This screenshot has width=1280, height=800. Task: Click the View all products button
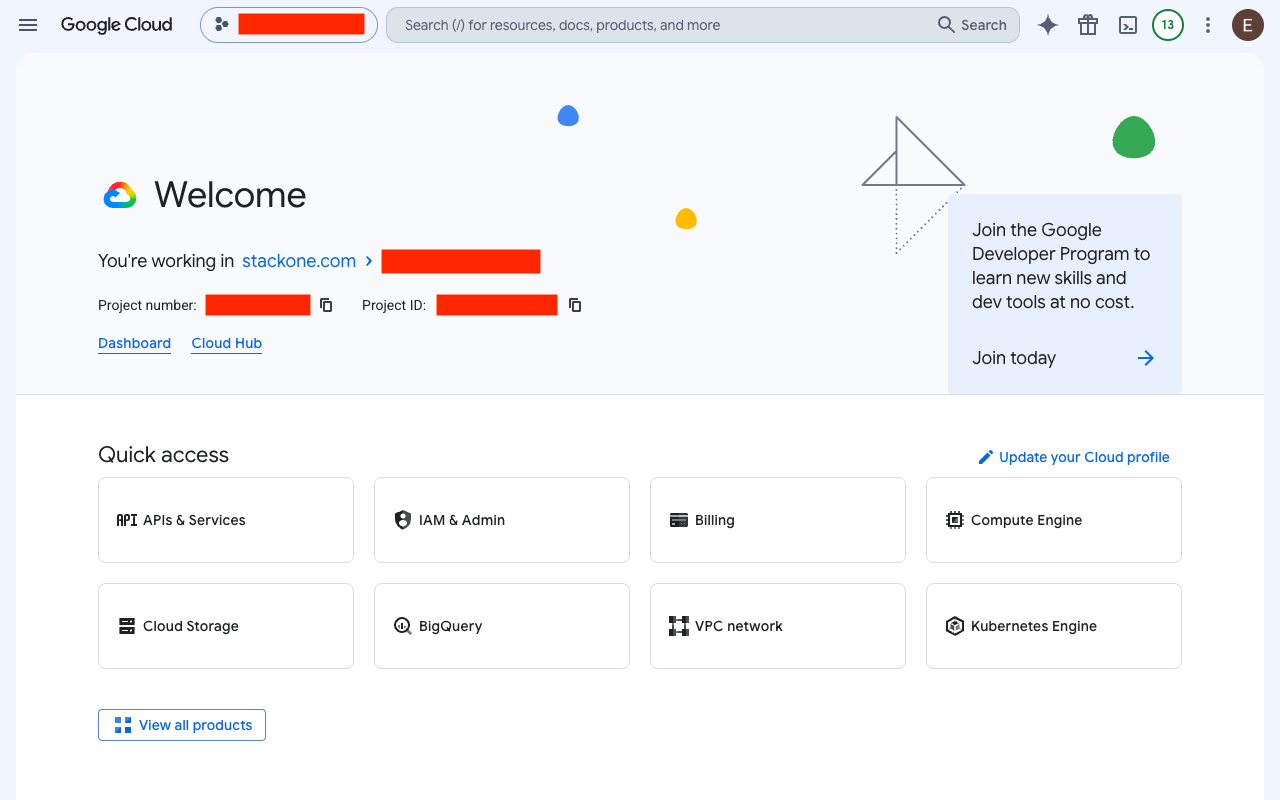[182, 725]
